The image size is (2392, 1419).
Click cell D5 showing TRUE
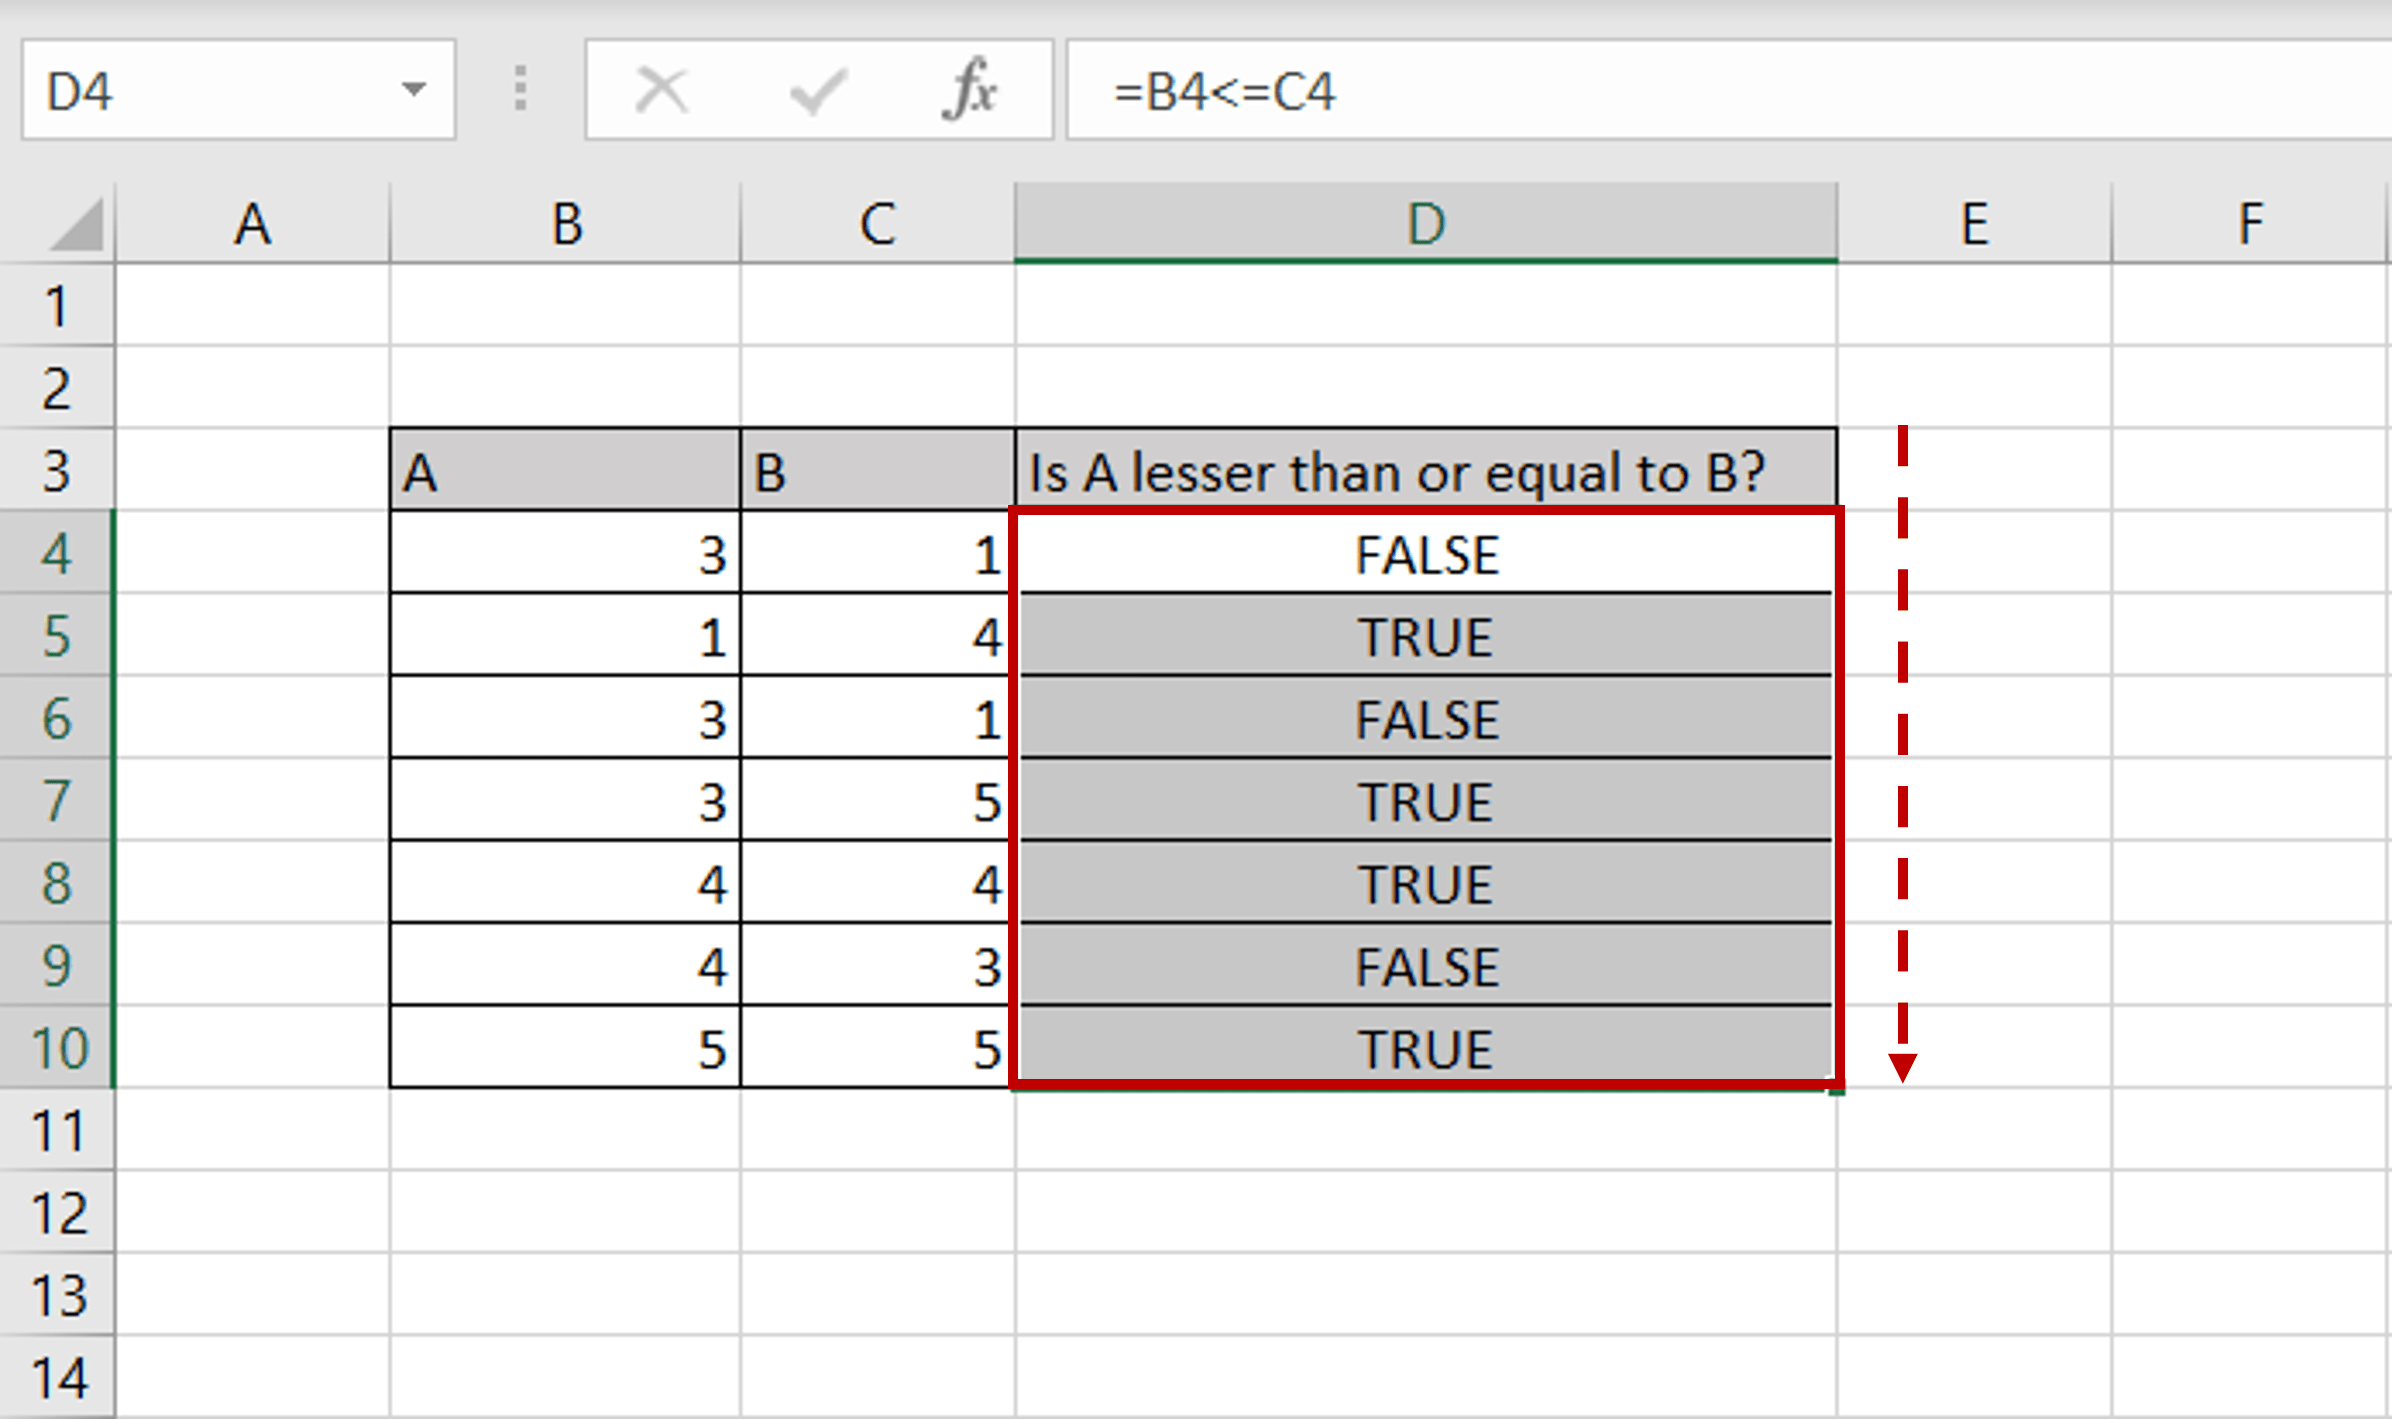[x=1424, y=636]
